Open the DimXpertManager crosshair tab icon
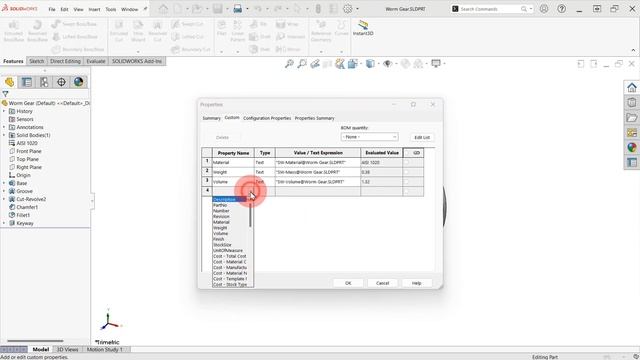Image resolution: width=640 pixels, height=360 pixels. click(x=61, y=82)
